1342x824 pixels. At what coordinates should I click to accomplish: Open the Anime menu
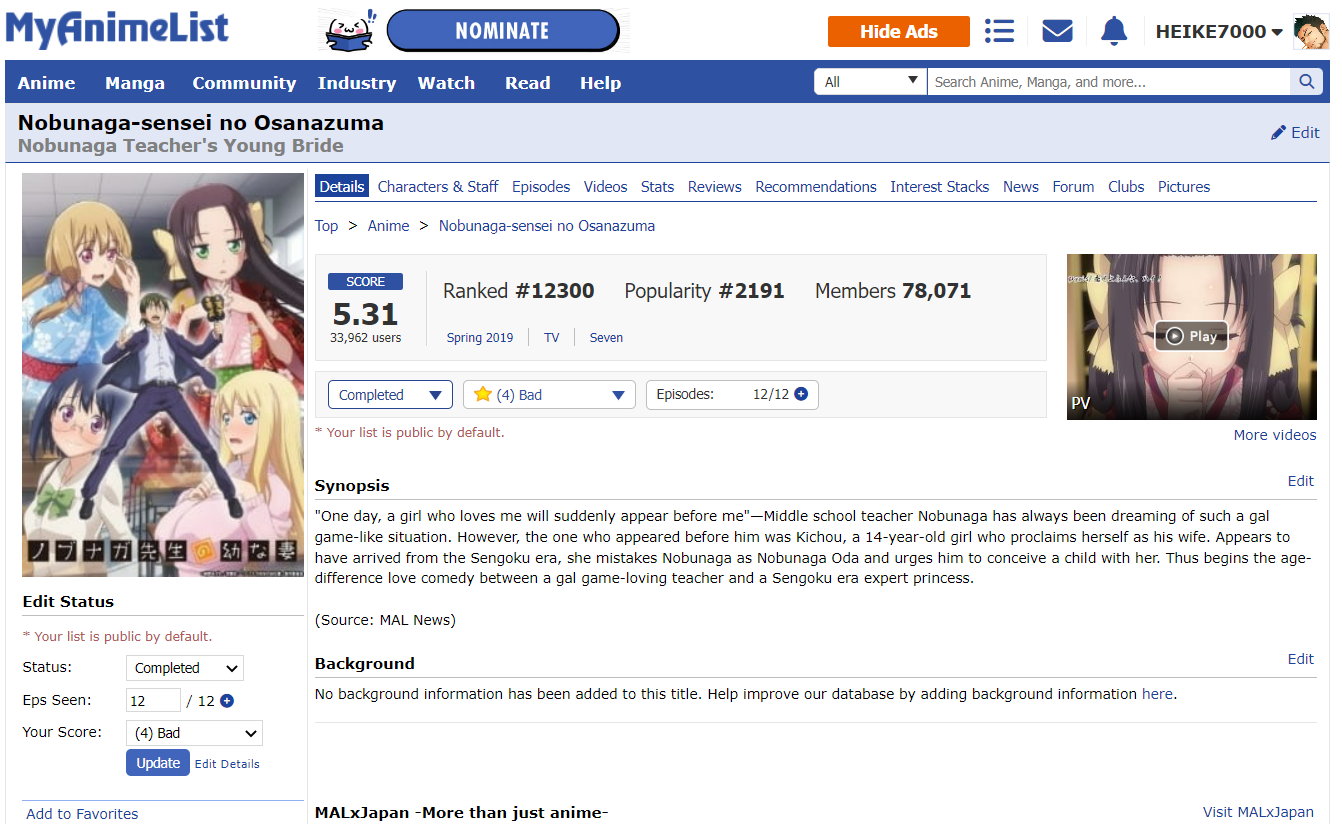tap(46, 83)
